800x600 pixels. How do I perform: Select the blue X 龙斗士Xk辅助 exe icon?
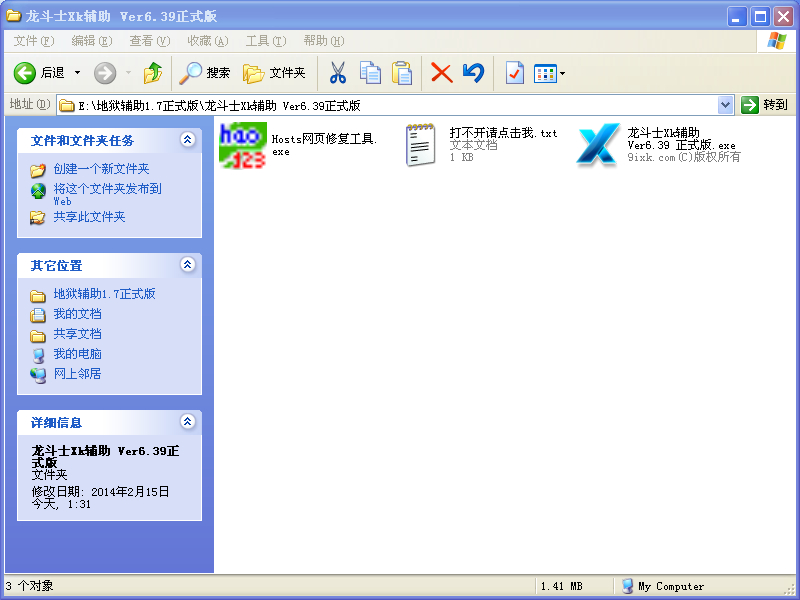(598, 145)
